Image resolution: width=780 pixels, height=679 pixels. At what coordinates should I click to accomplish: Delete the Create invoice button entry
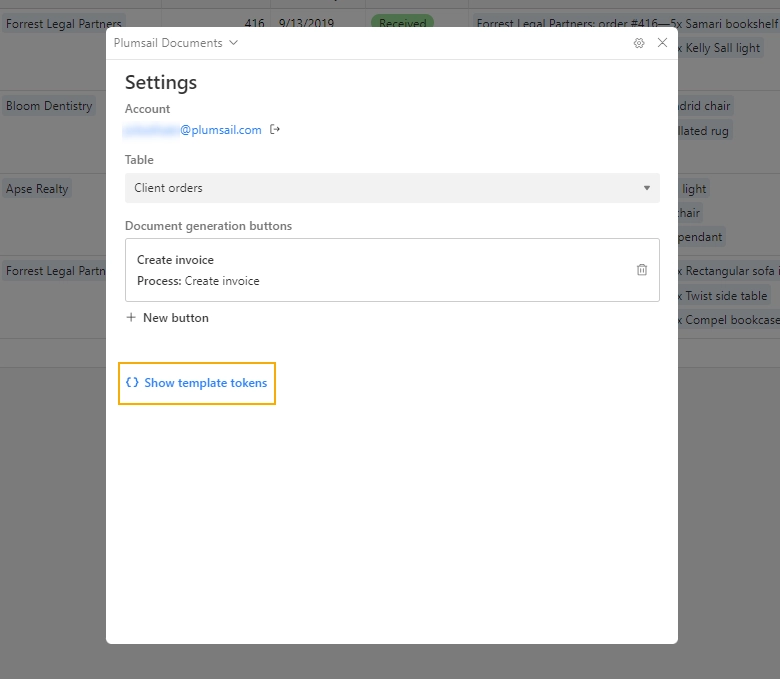[642, 270]
